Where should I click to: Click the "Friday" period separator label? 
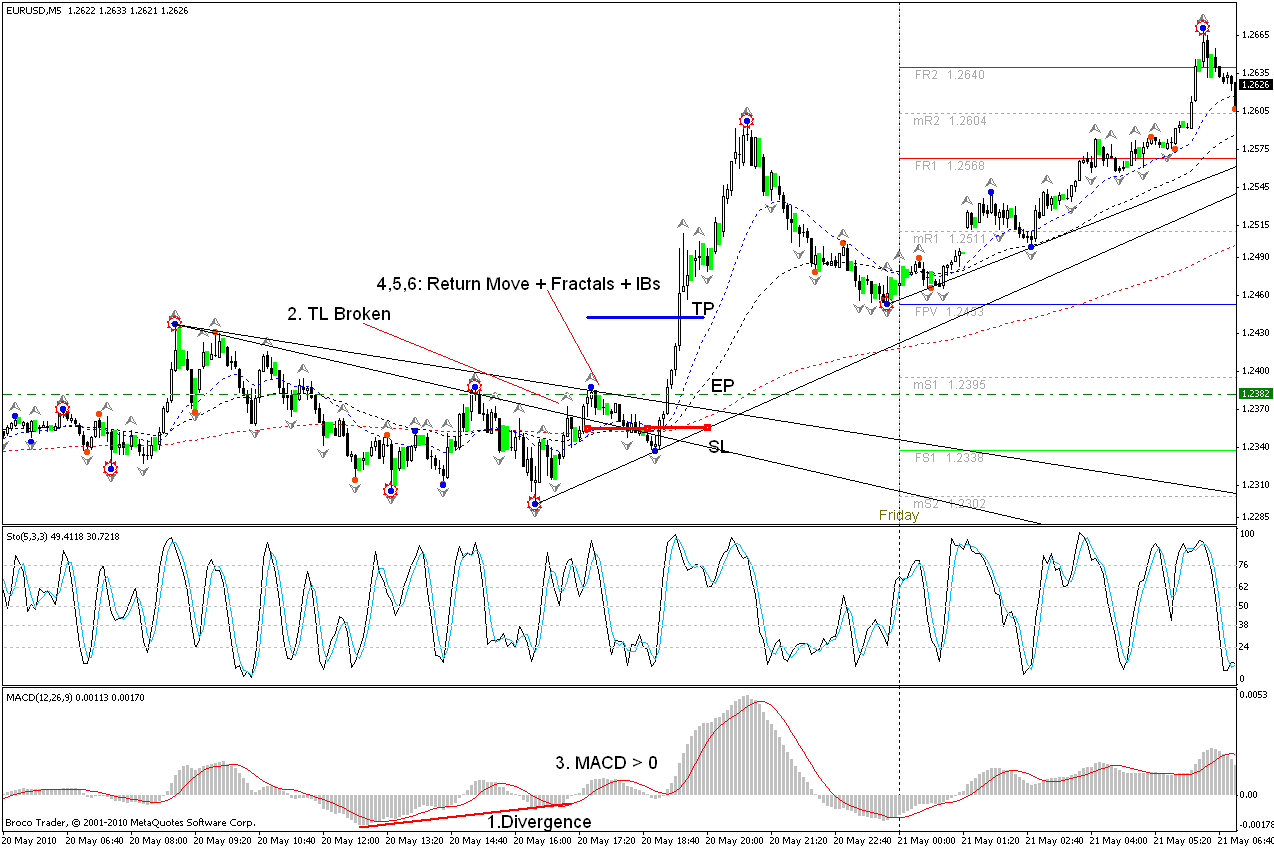coord(899,515)
